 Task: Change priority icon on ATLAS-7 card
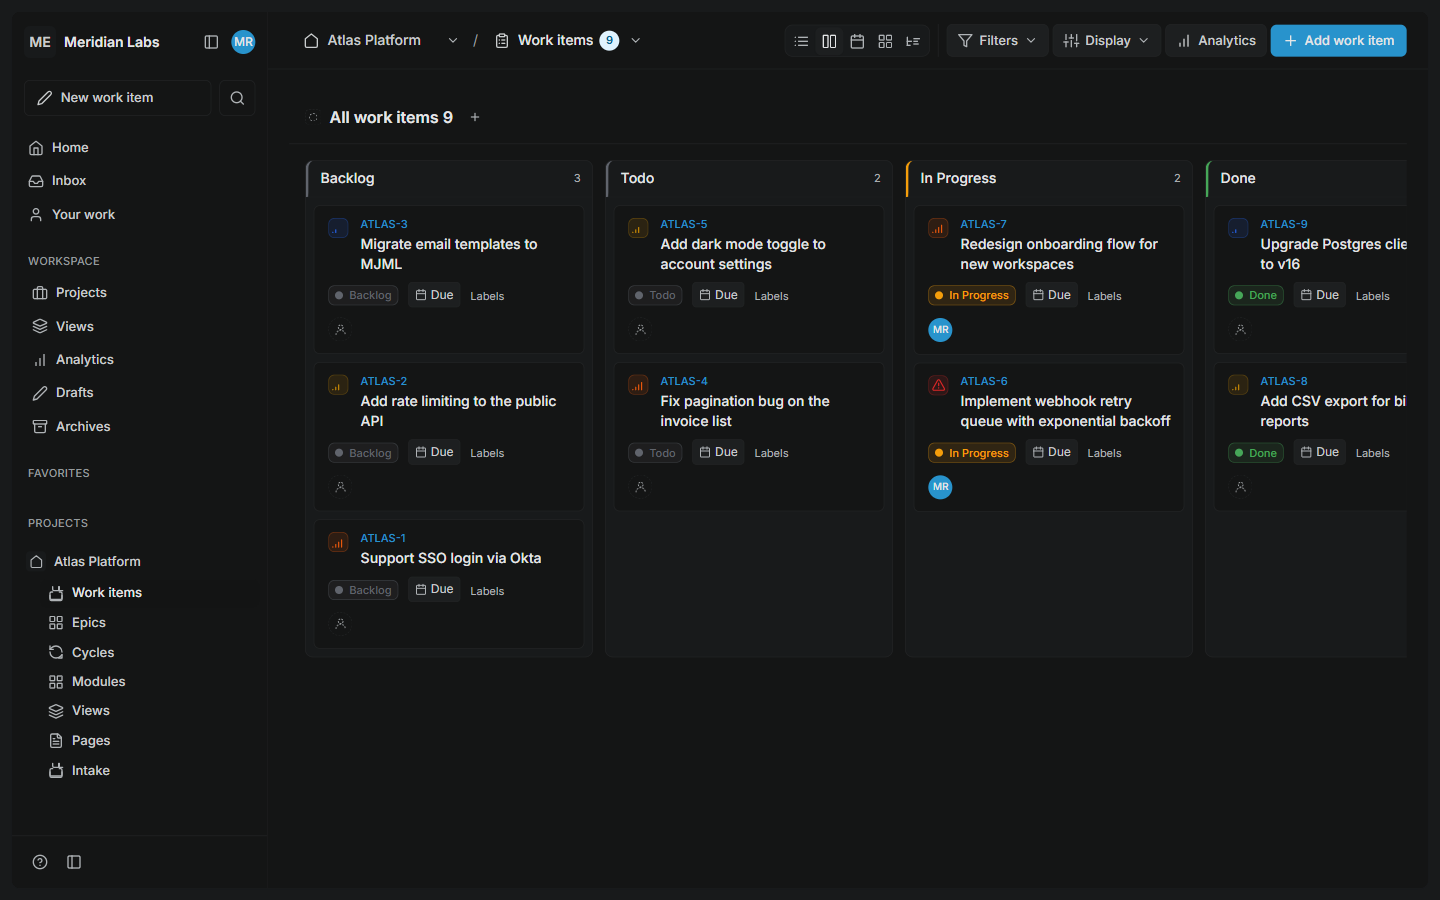[938, 228]
